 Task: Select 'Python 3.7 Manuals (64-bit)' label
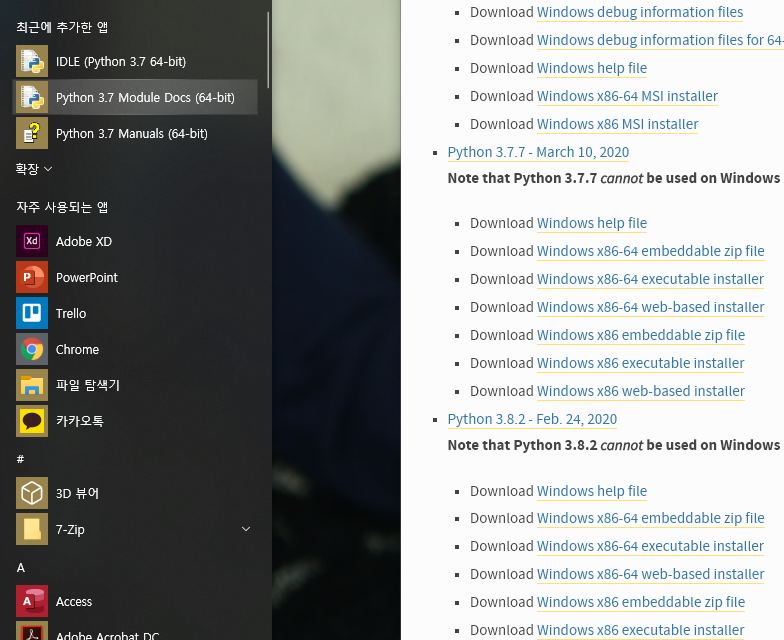click(132, 134)
